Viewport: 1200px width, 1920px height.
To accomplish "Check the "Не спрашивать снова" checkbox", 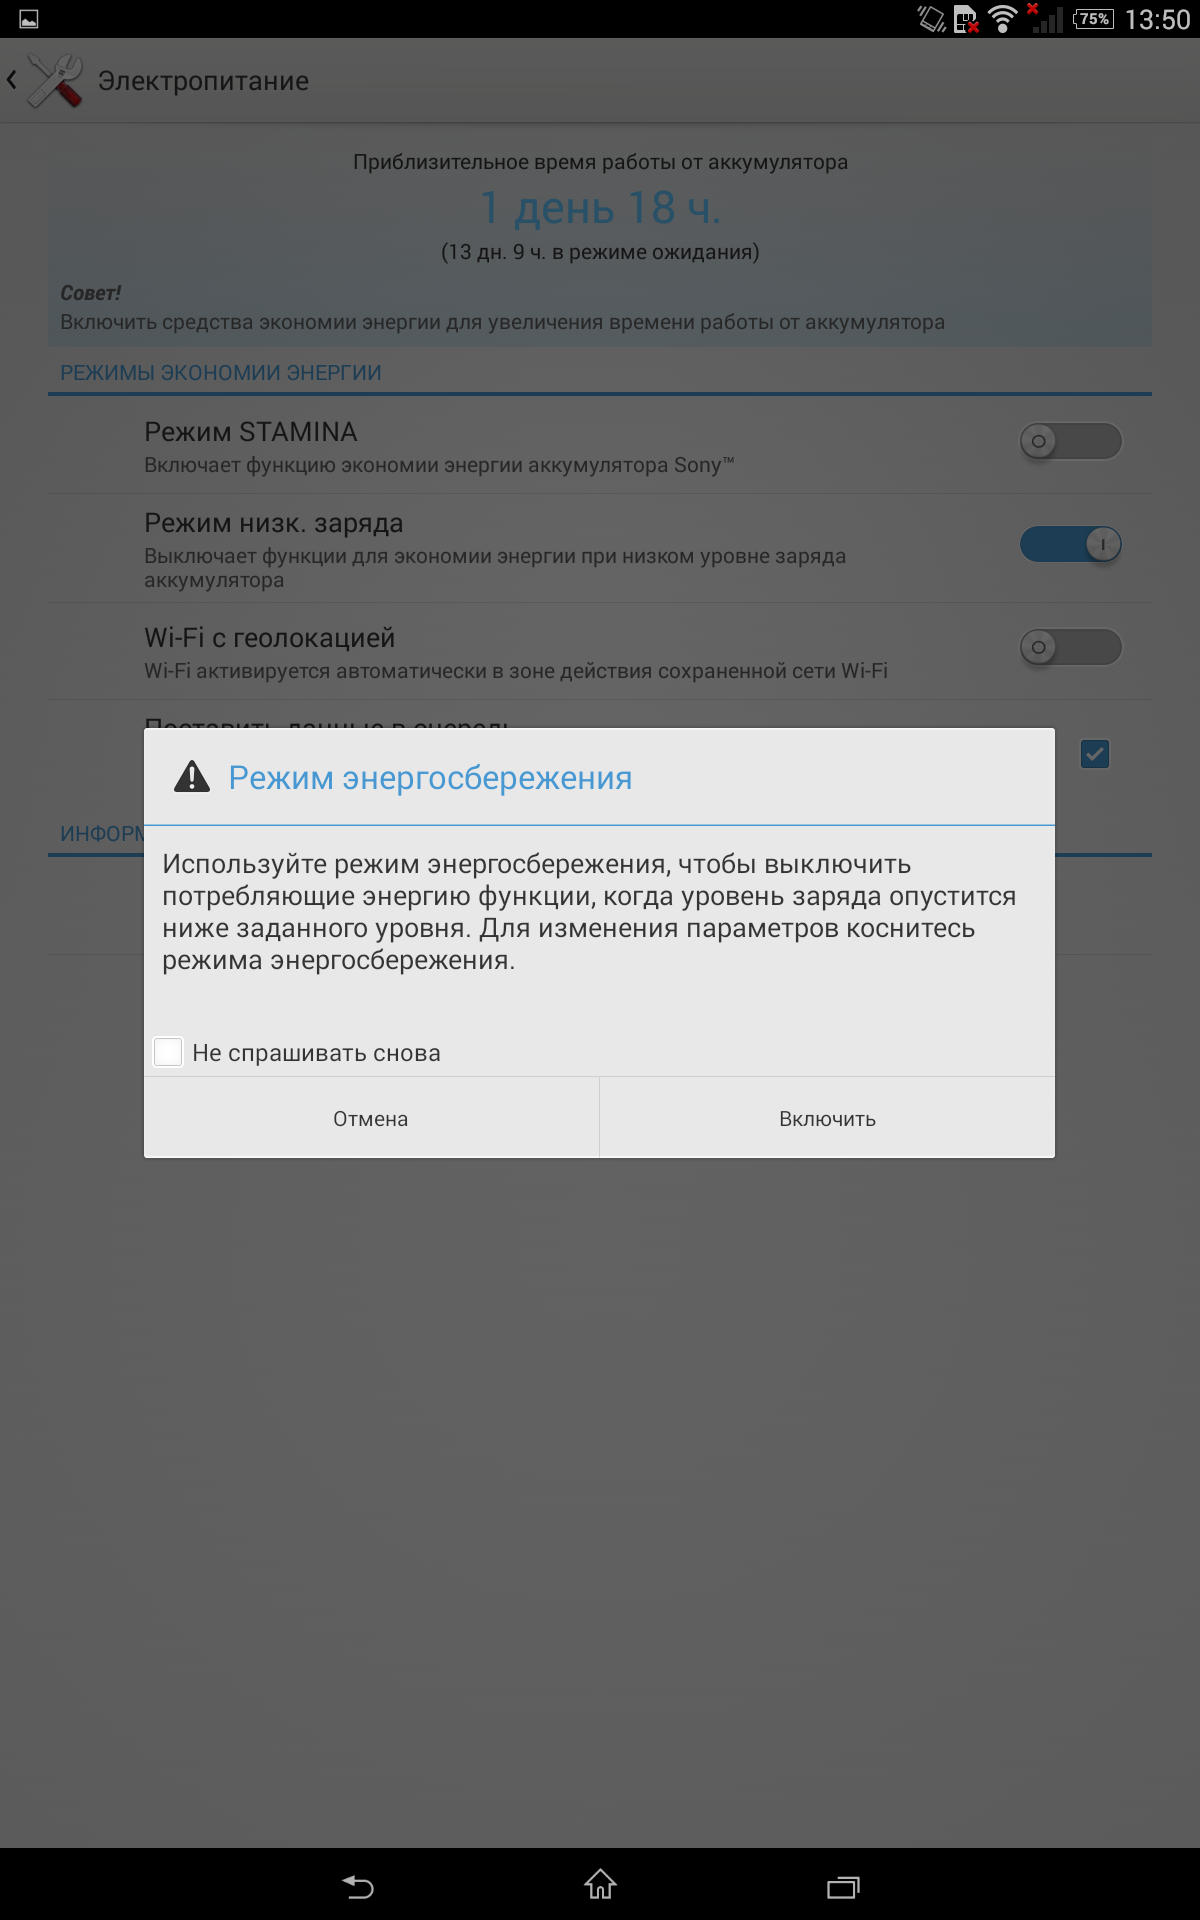I will point(168,1052).
